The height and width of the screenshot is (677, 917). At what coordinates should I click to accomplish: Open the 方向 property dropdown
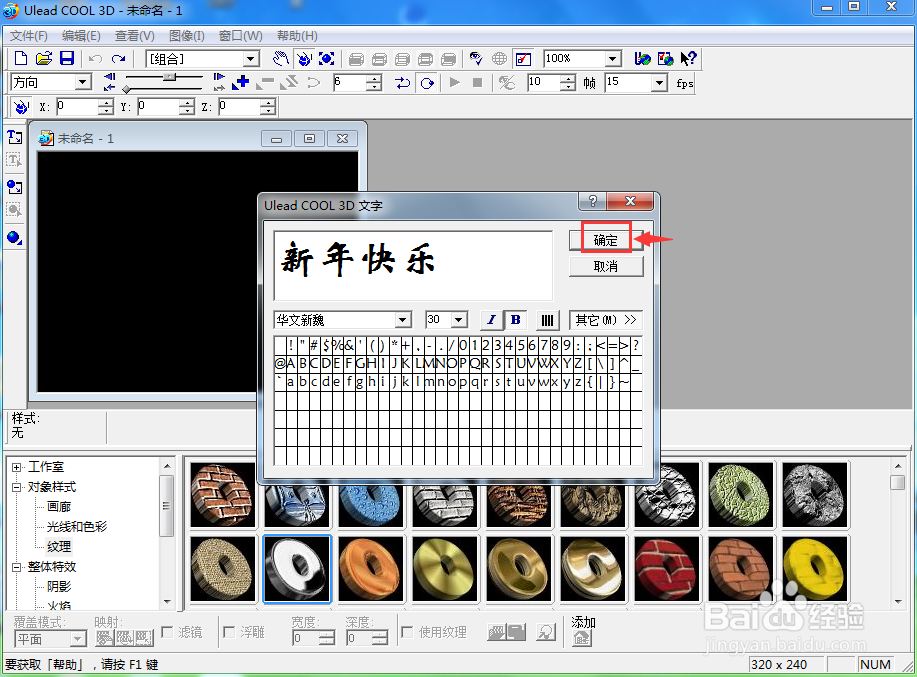pos(83,82)
